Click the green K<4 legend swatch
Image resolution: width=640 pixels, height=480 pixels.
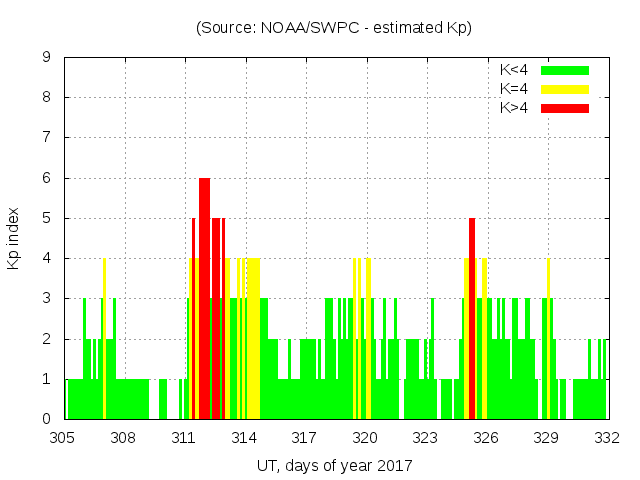click(x=565, y=70)
